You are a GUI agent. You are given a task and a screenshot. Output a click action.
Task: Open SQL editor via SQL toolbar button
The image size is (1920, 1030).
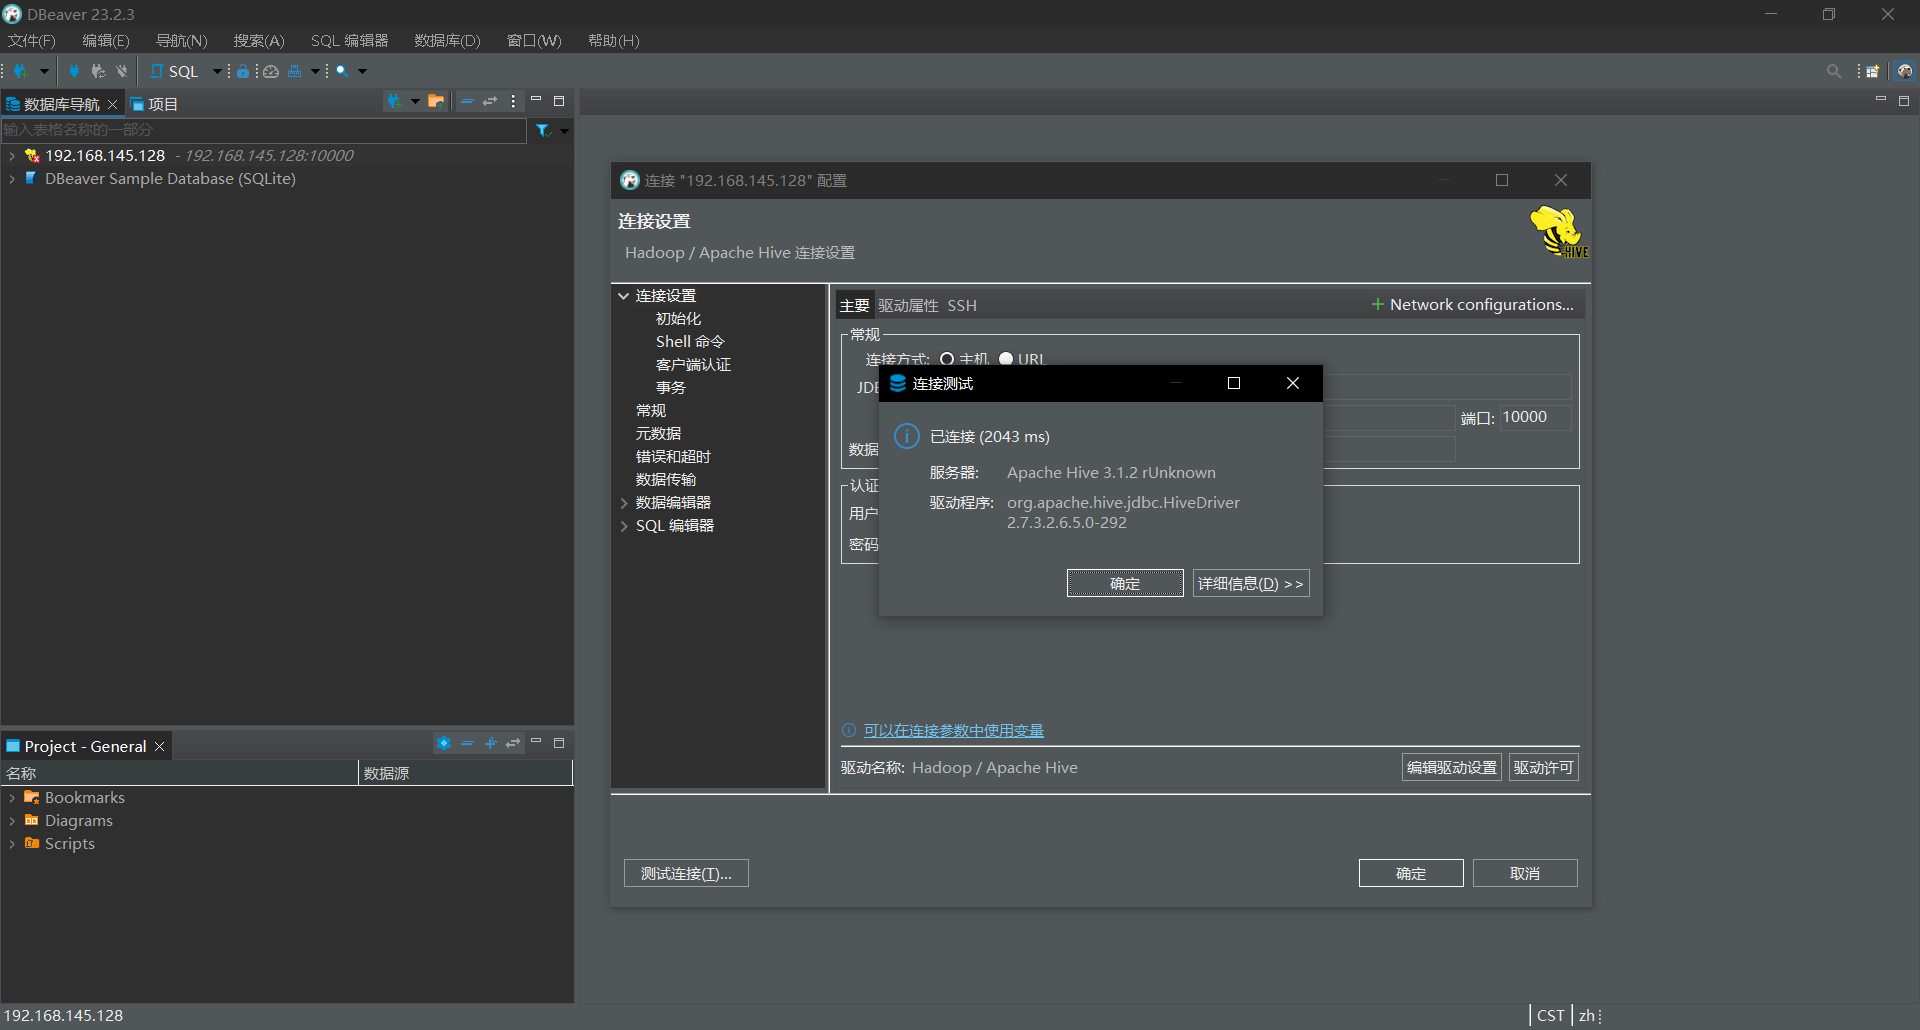tap(175, 71)
